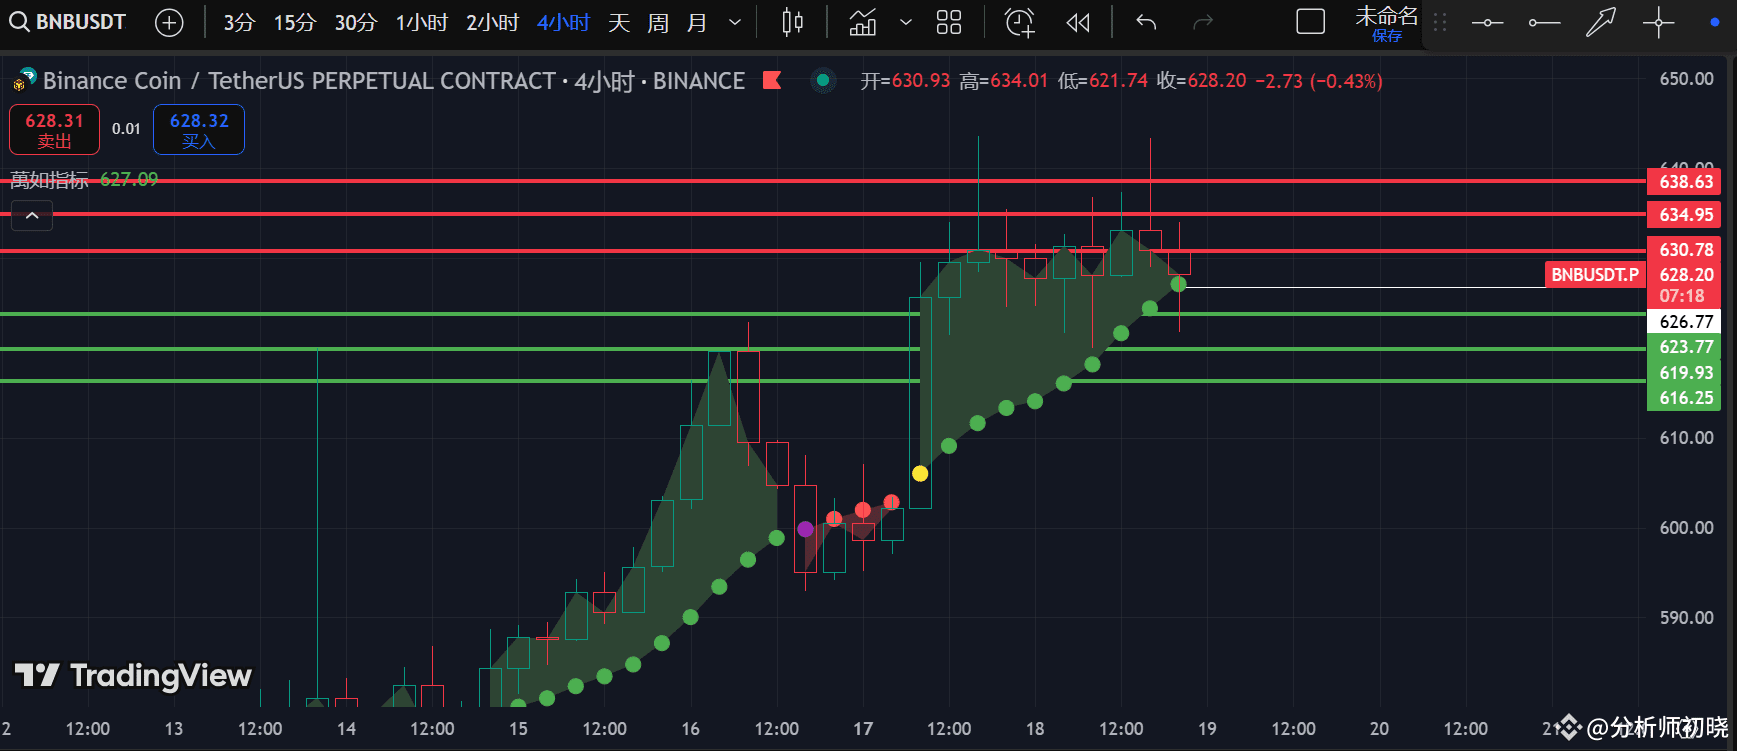Switch chart to 周 (weekly) interval
This screenshot has height=751, width=1737.
point(658,22)
